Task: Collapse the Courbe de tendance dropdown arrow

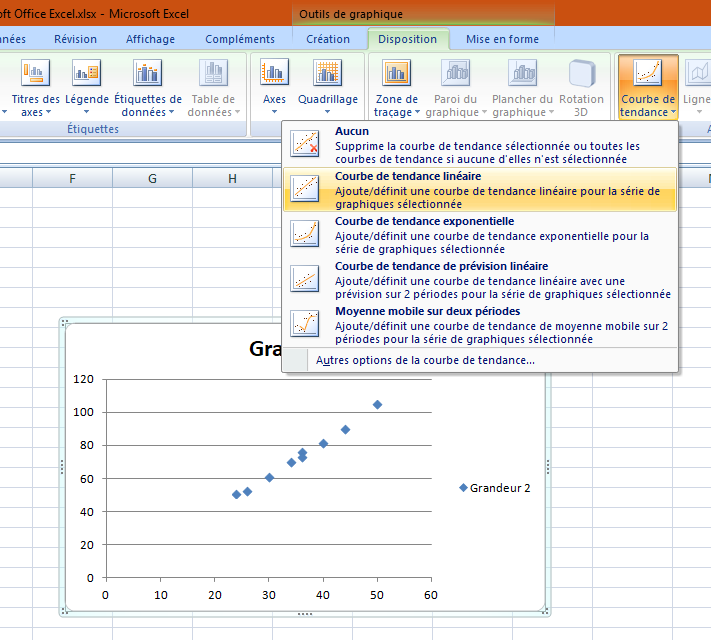Action: [x=673, y=112]
